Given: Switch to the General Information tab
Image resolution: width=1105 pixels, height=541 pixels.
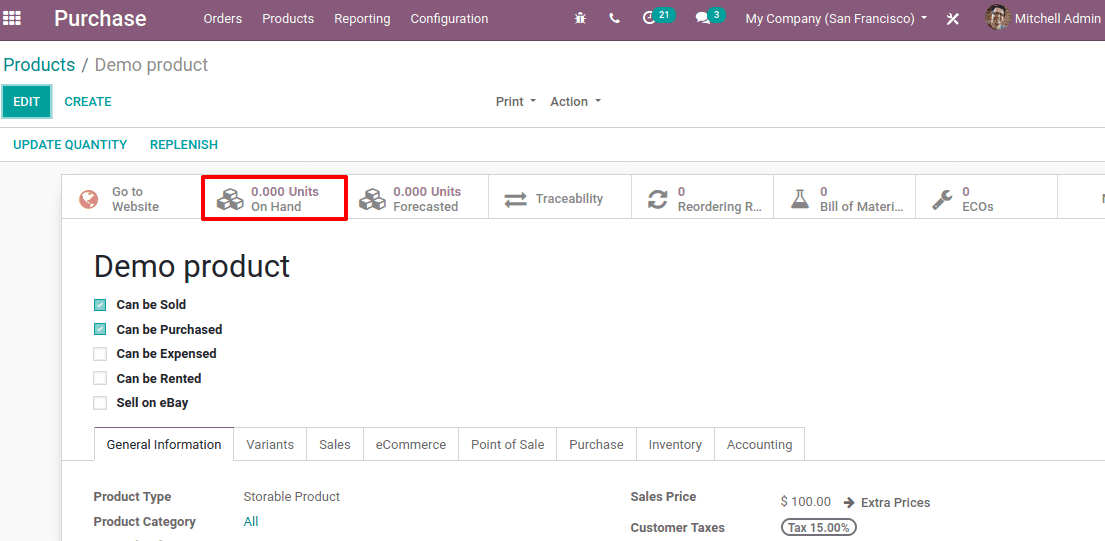Looking at the screenshot, I should coord(163,444).
